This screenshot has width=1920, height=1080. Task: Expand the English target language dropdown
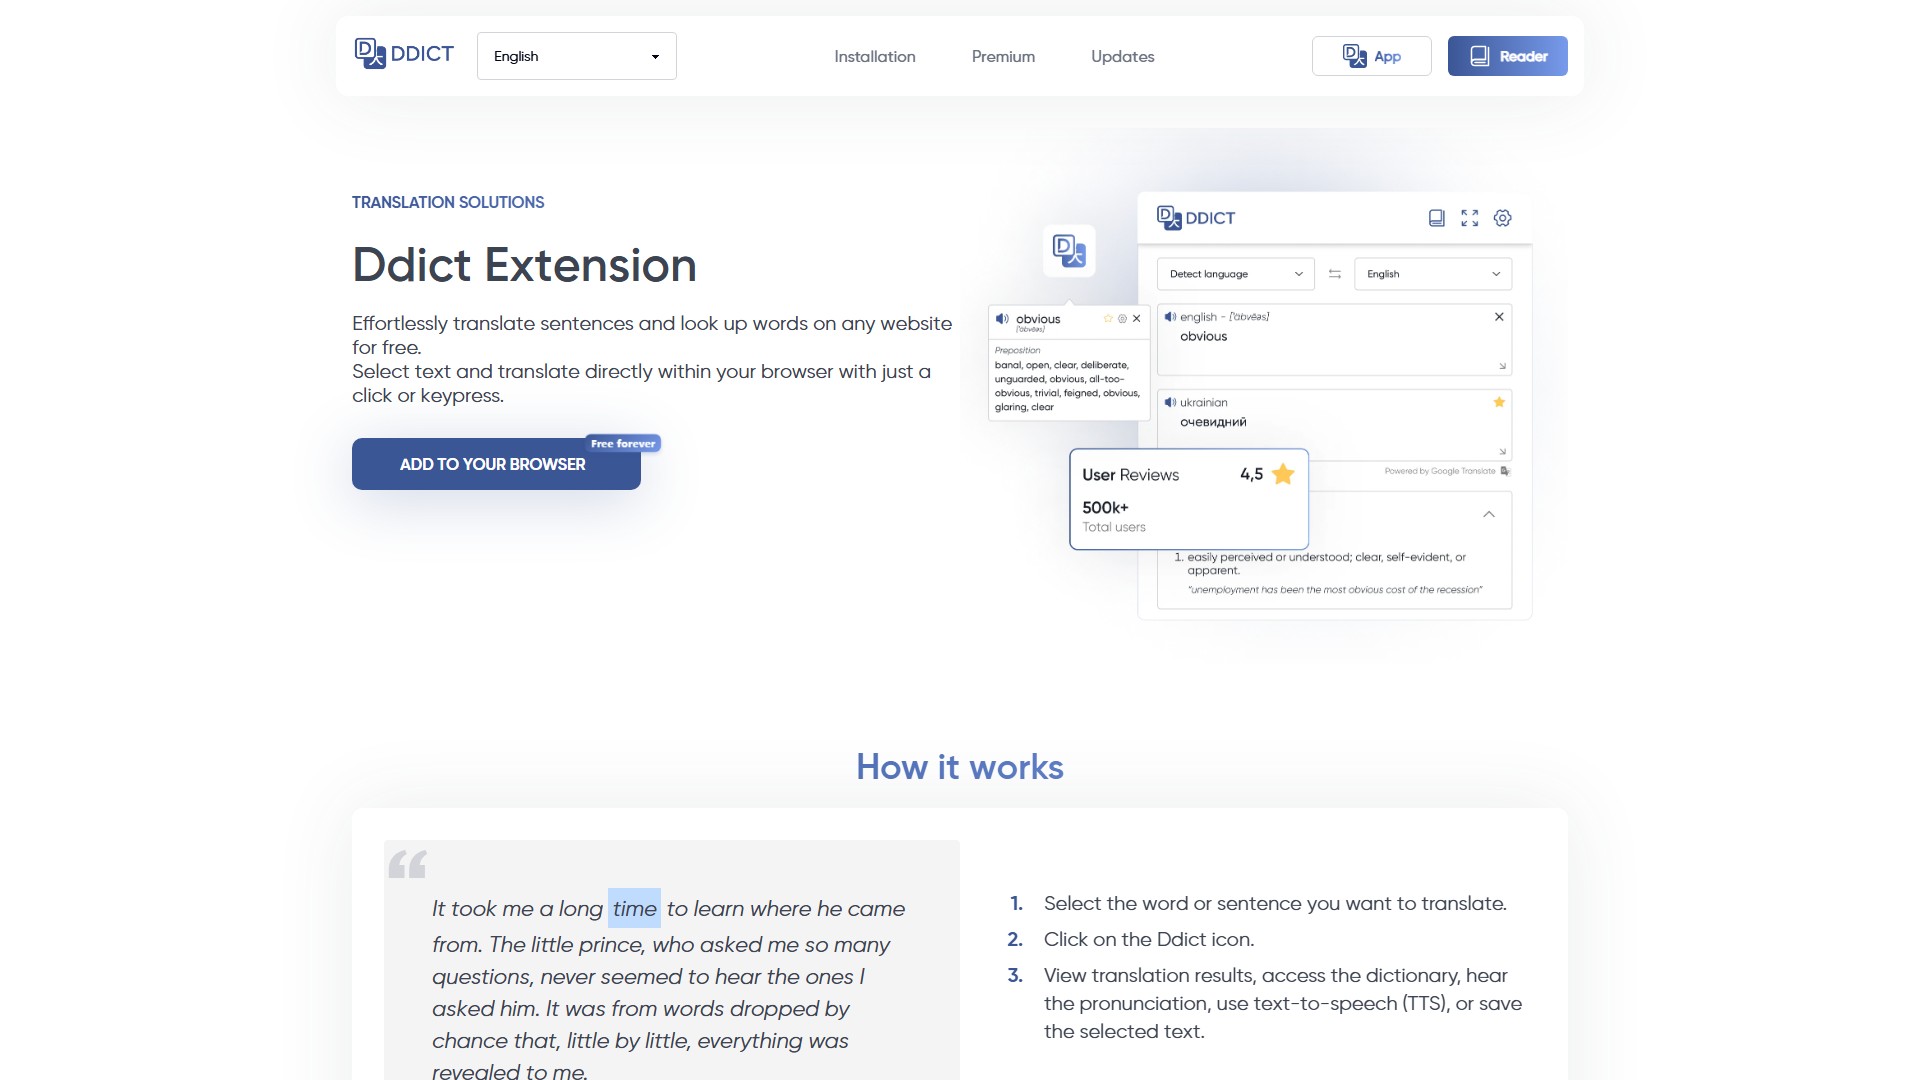pyautogui.click(x=1432, y=274)
